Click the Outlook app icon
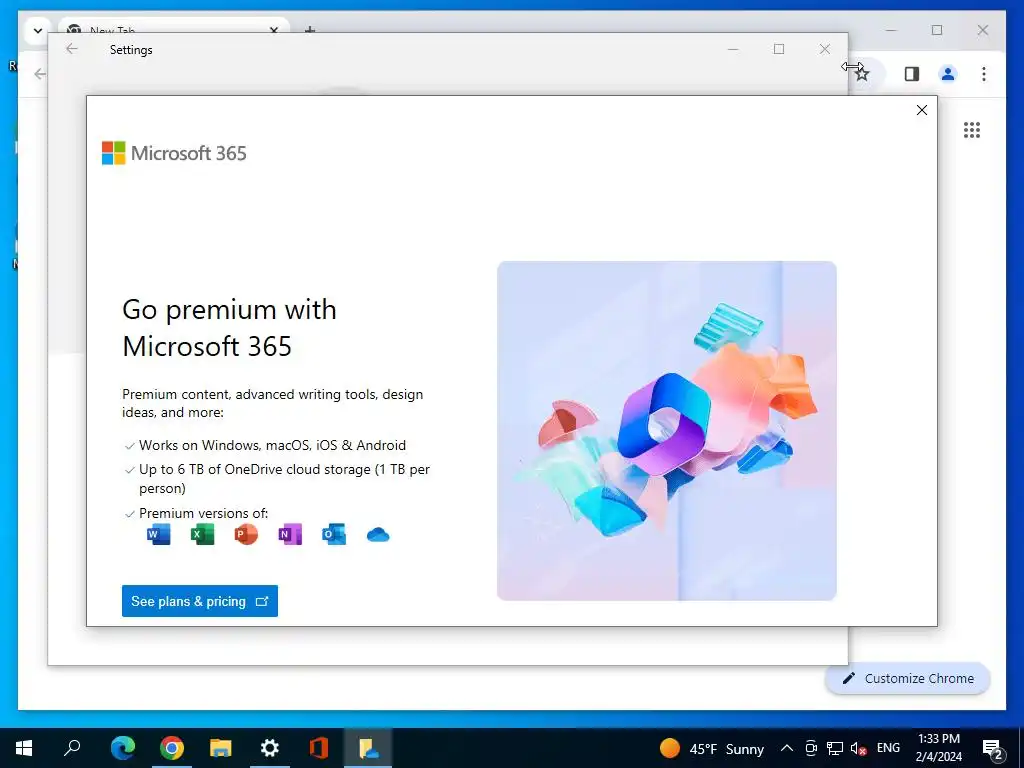 point(334,534)
